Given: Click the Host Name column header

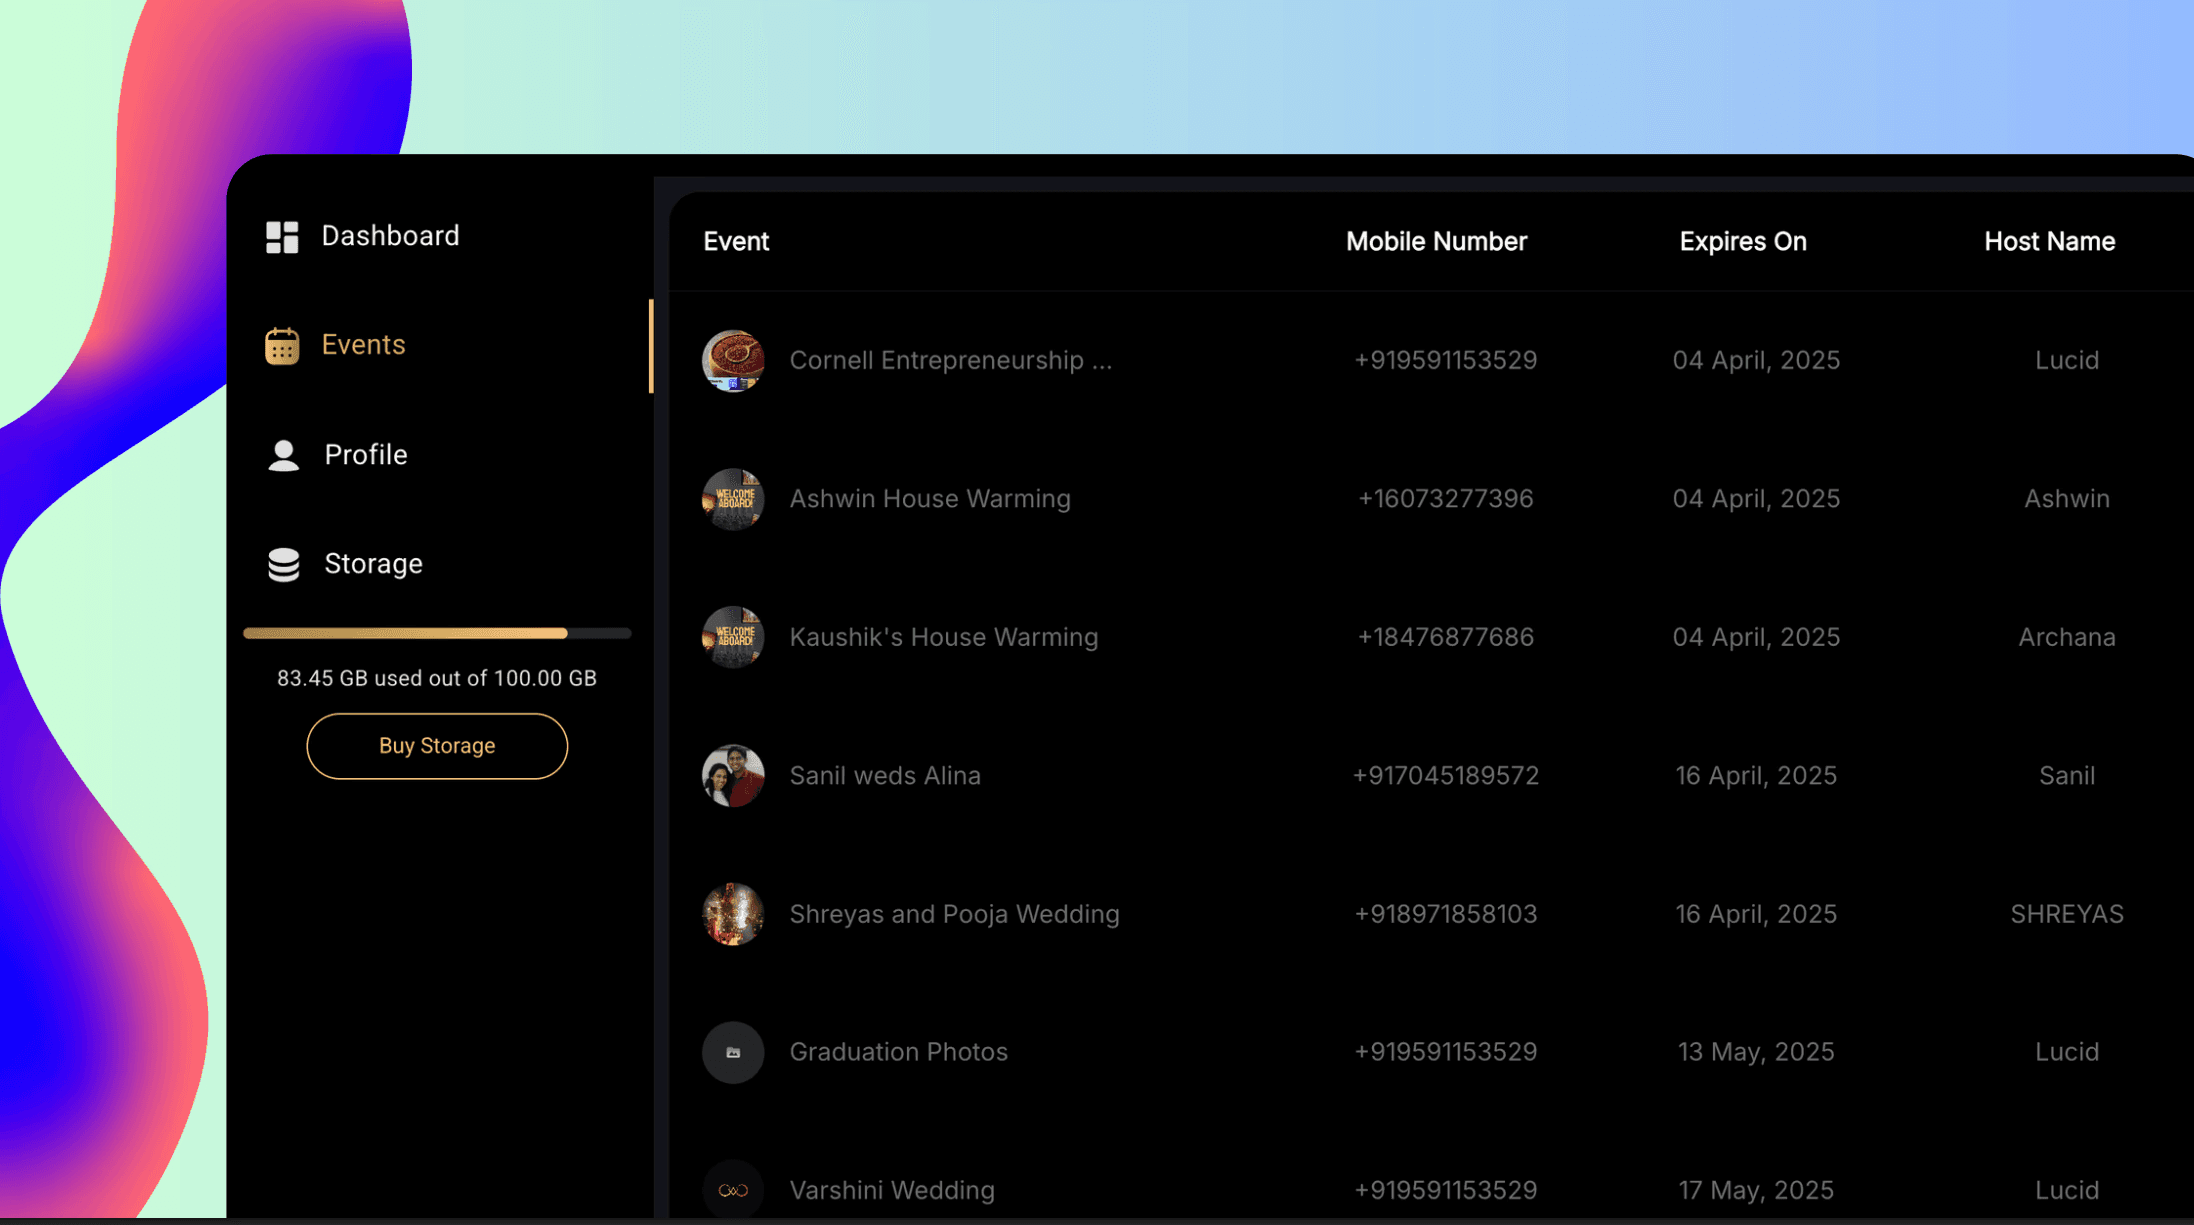Looking at the screenshot, I should (2049, 241).
